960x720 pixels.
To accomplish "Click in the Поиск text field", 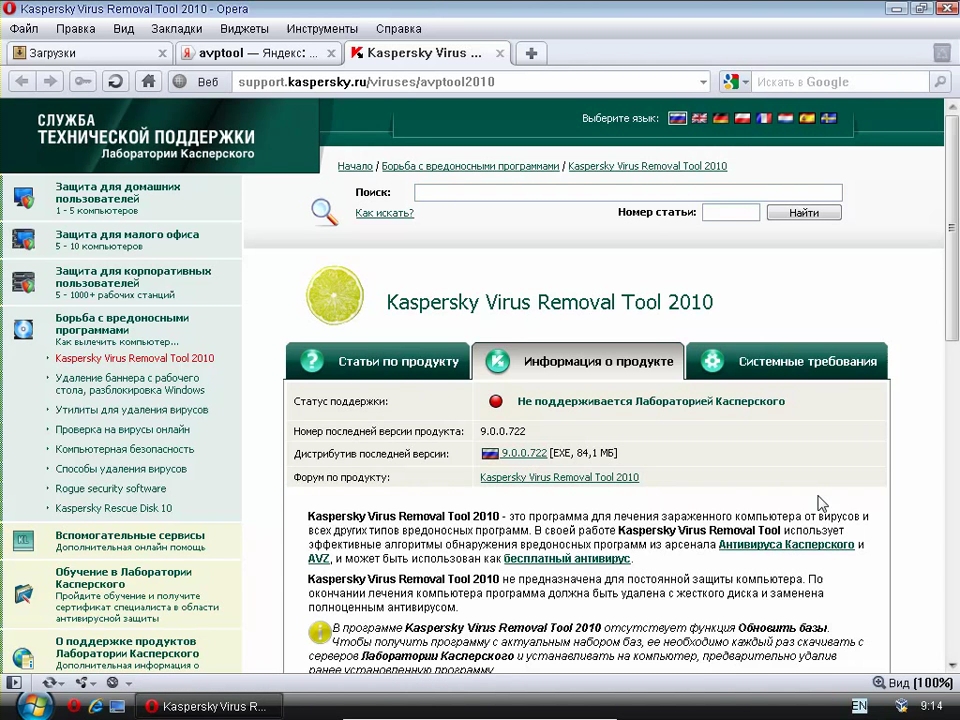I will click(x=627, y=193).
